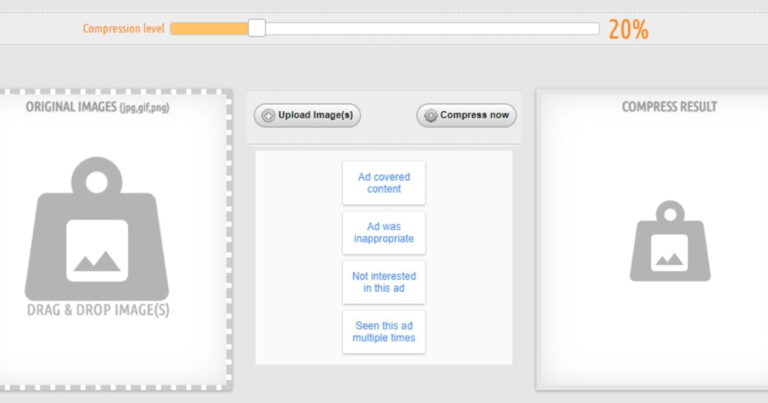The width and height of the screenshot is (768, 403).
Task: Choose 'Ad was inappropriate' feedback option
Action: 383,232
